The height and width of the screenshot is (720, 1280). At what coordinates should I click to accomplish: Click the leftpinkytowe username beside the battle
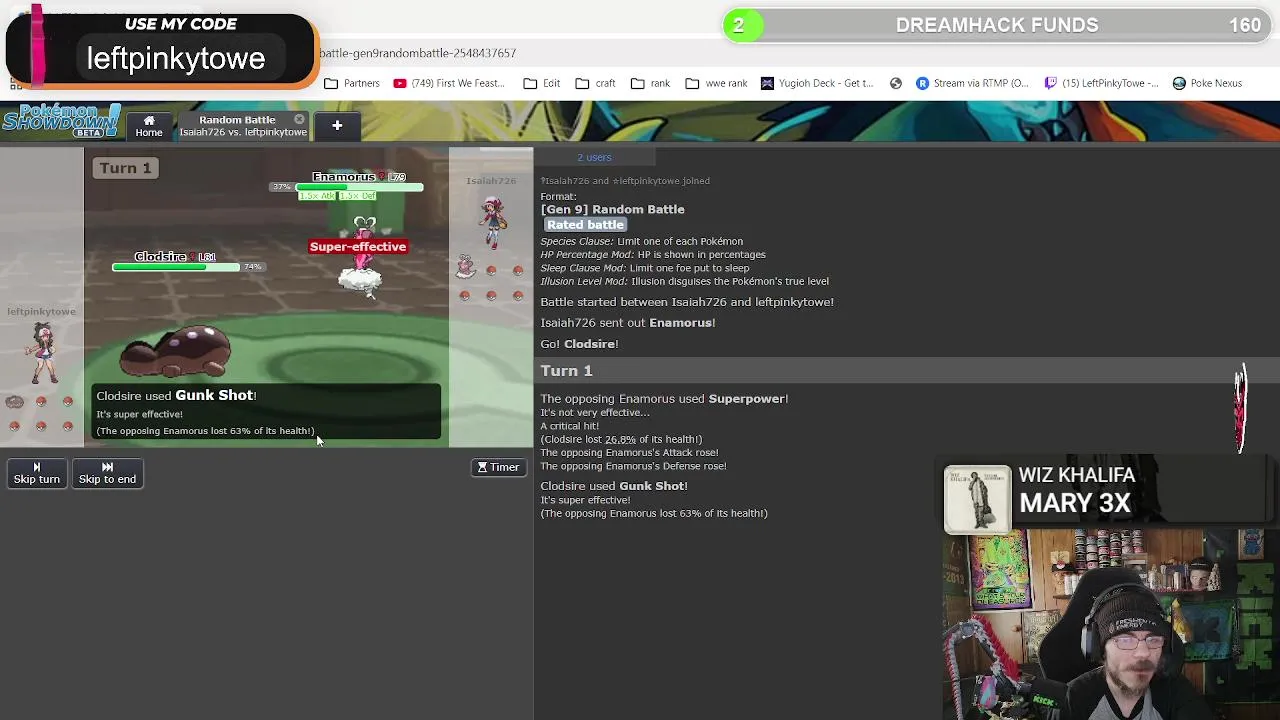42,312
